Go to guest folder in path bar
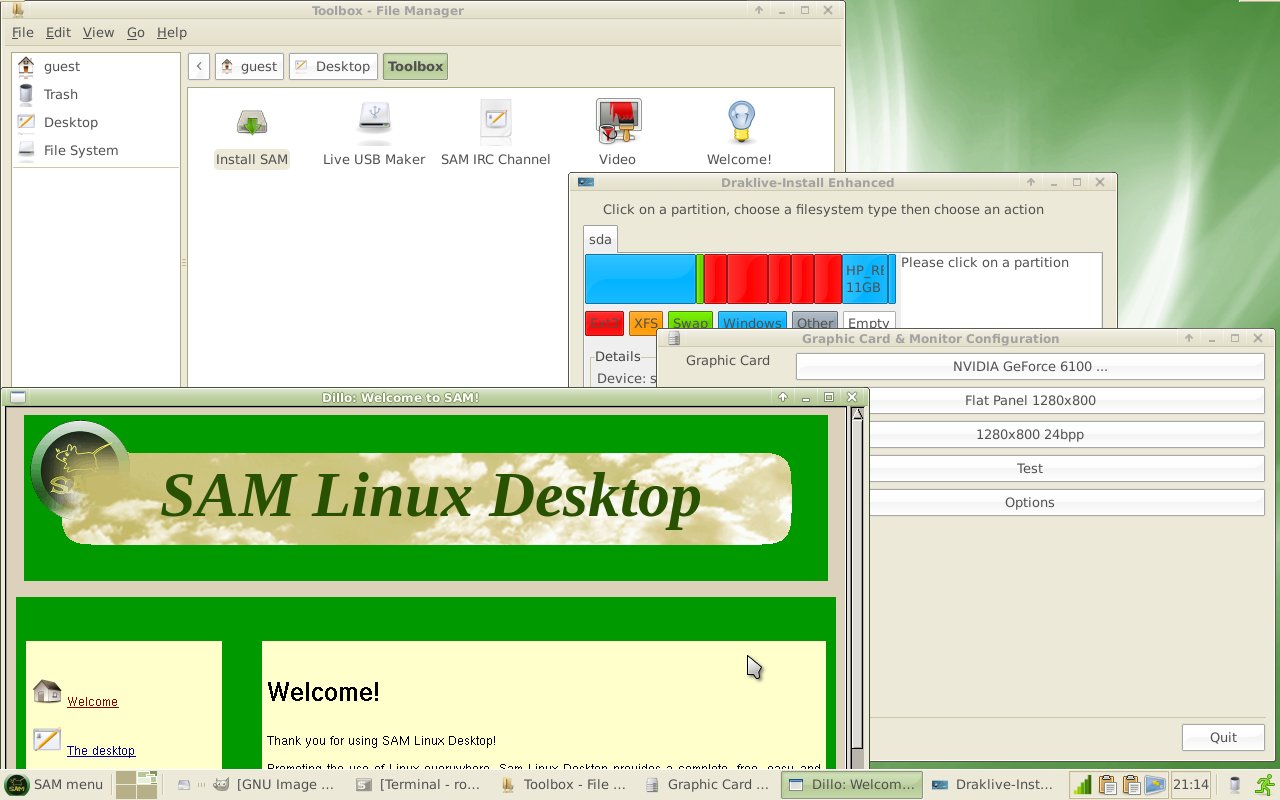The image size is (1280, 800). pos(249,66)
